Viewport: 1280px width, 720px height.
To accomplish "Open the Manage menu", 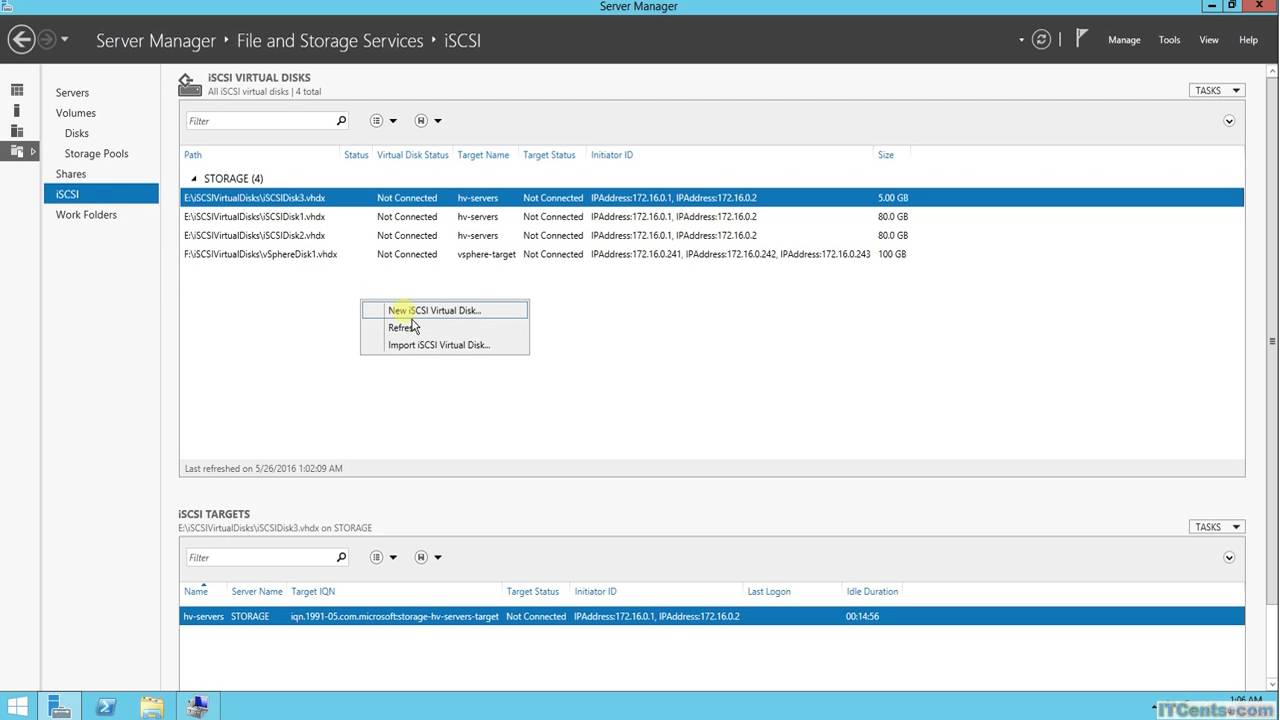I will pyautogui.click(x=1124, y=40).
